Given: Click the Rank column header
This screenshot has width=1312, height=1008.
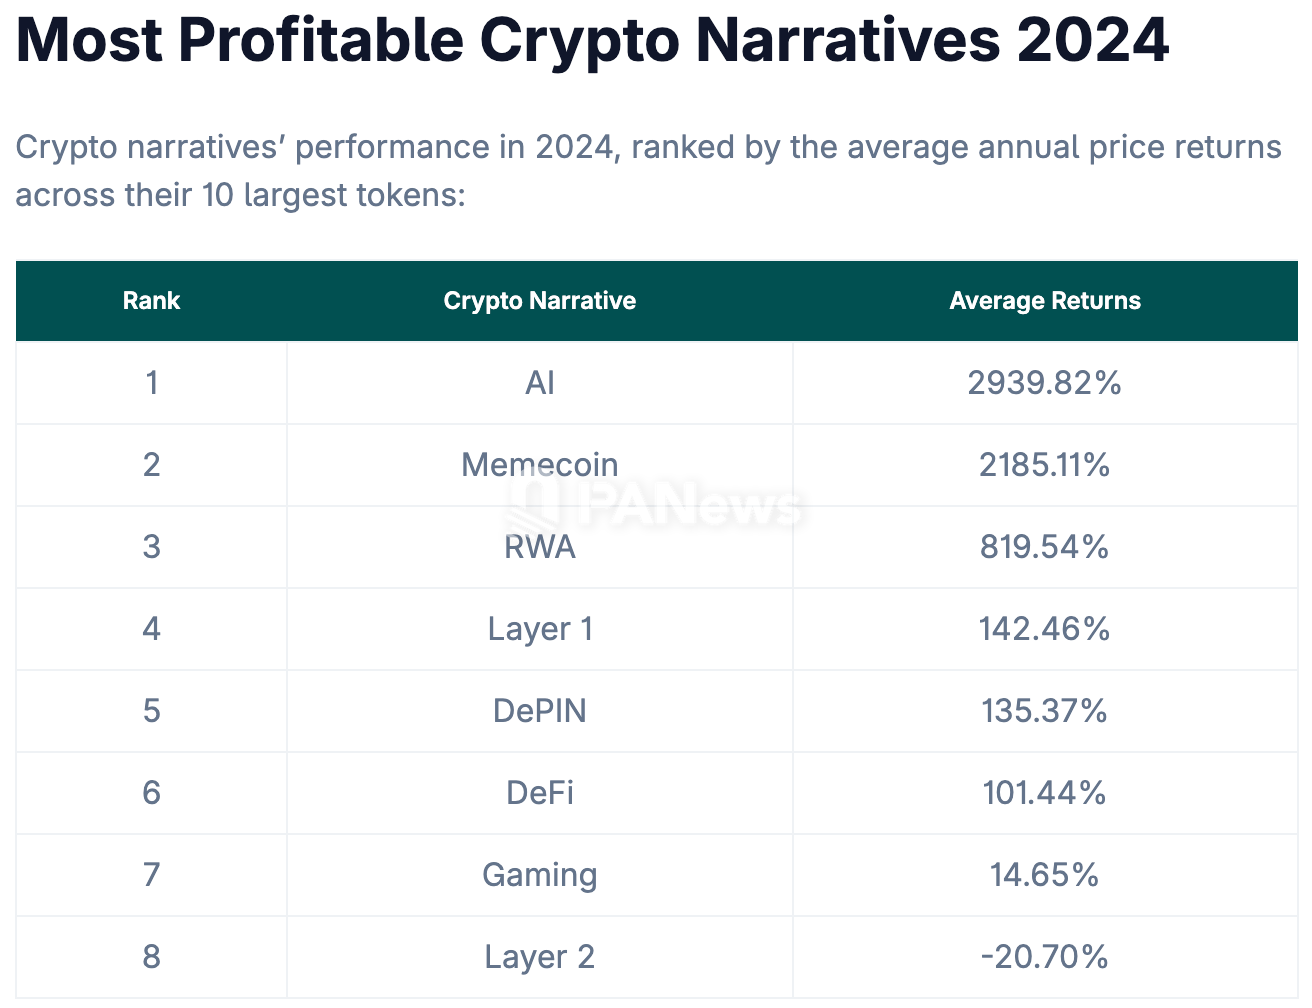Looking at the screenshot, I should tap(151, 301).
